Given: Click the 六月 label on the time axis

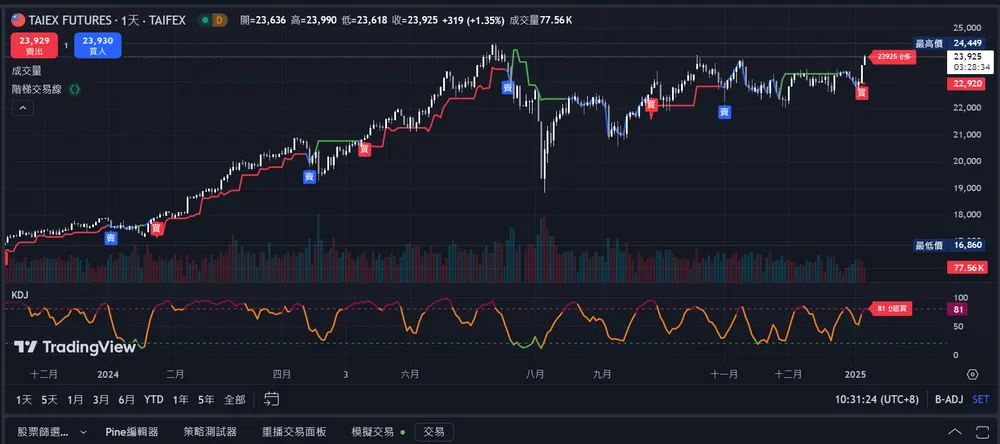Looking at the screenshot, I should click(x=410, y=374).
